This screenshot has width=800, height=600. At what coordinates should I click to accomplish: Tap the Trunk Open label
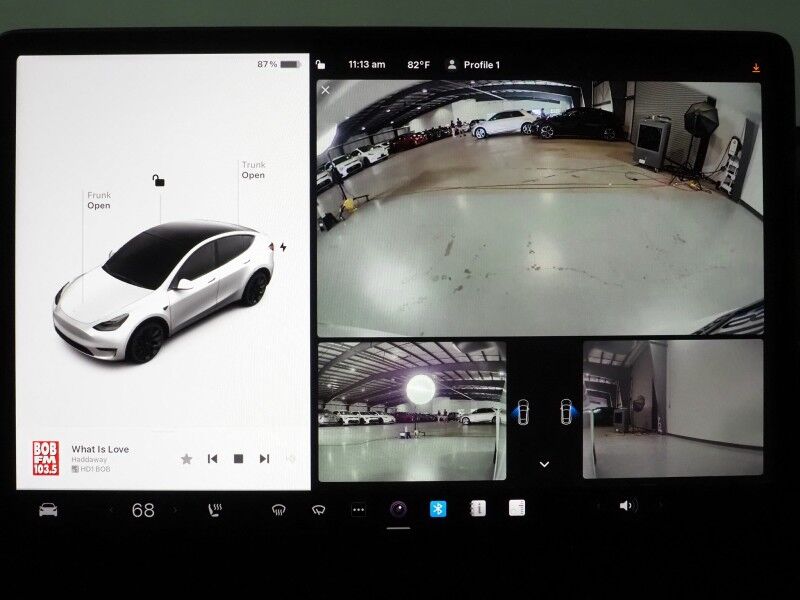click(x=253, y=170)
